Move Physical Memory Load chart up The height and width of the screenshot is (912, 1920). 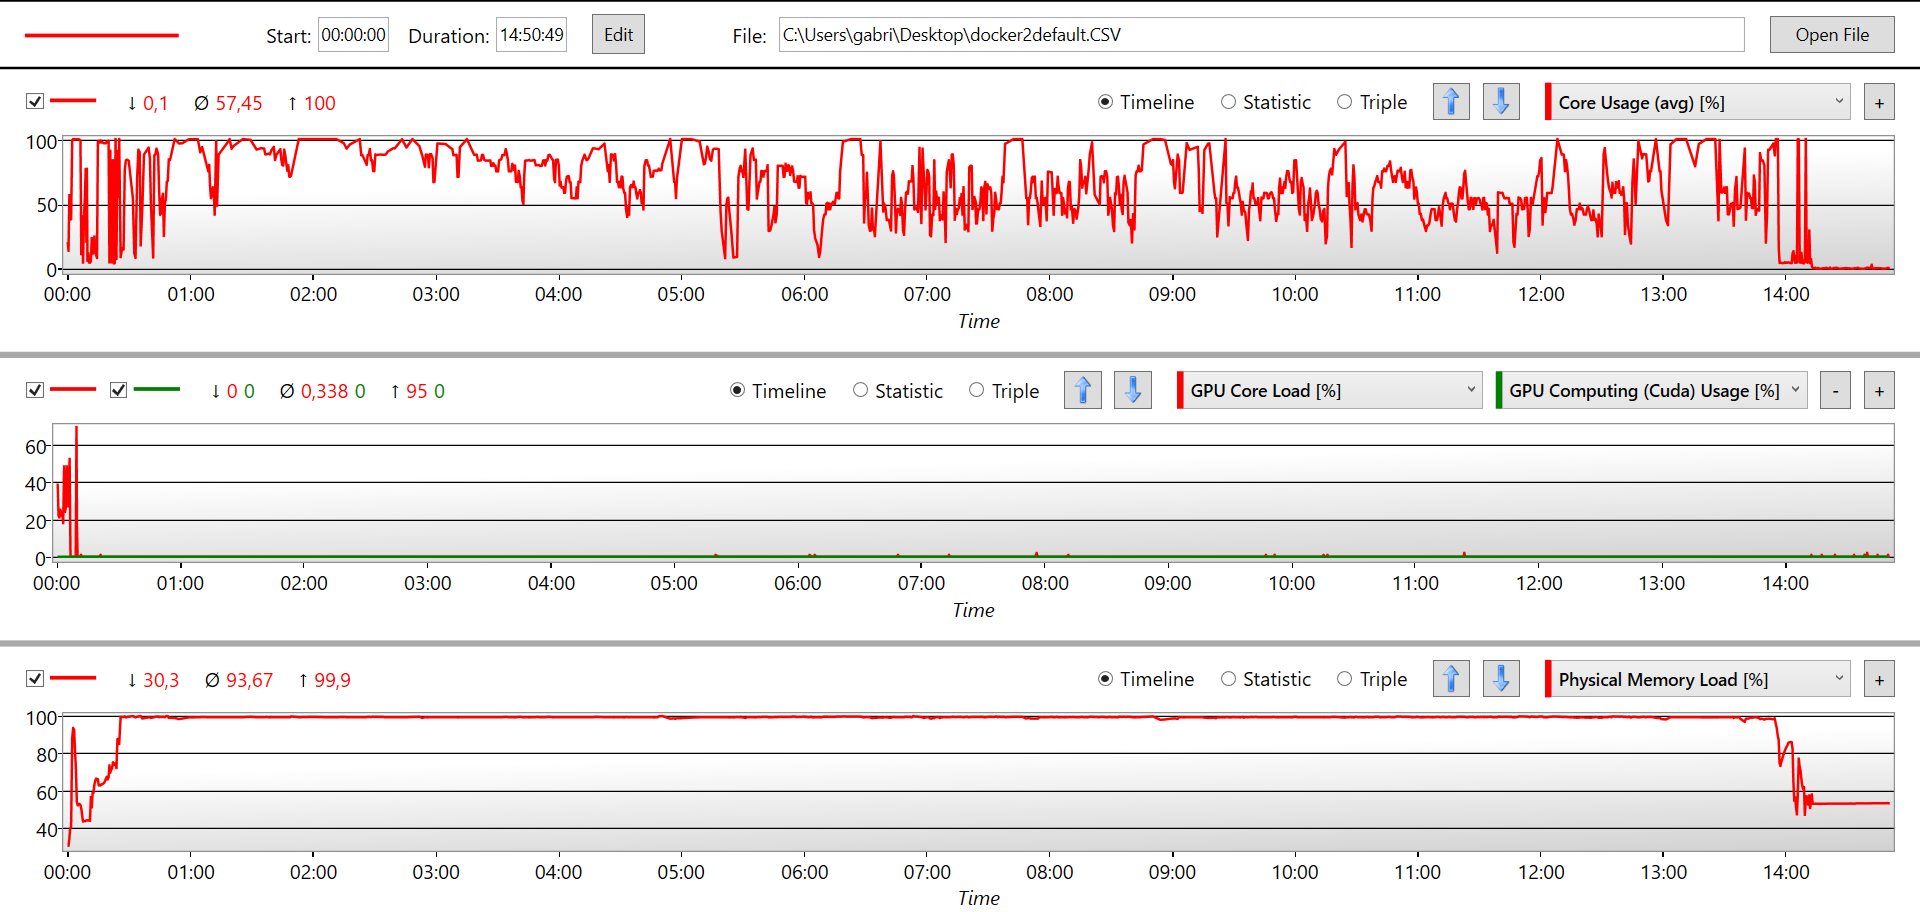1451,679
